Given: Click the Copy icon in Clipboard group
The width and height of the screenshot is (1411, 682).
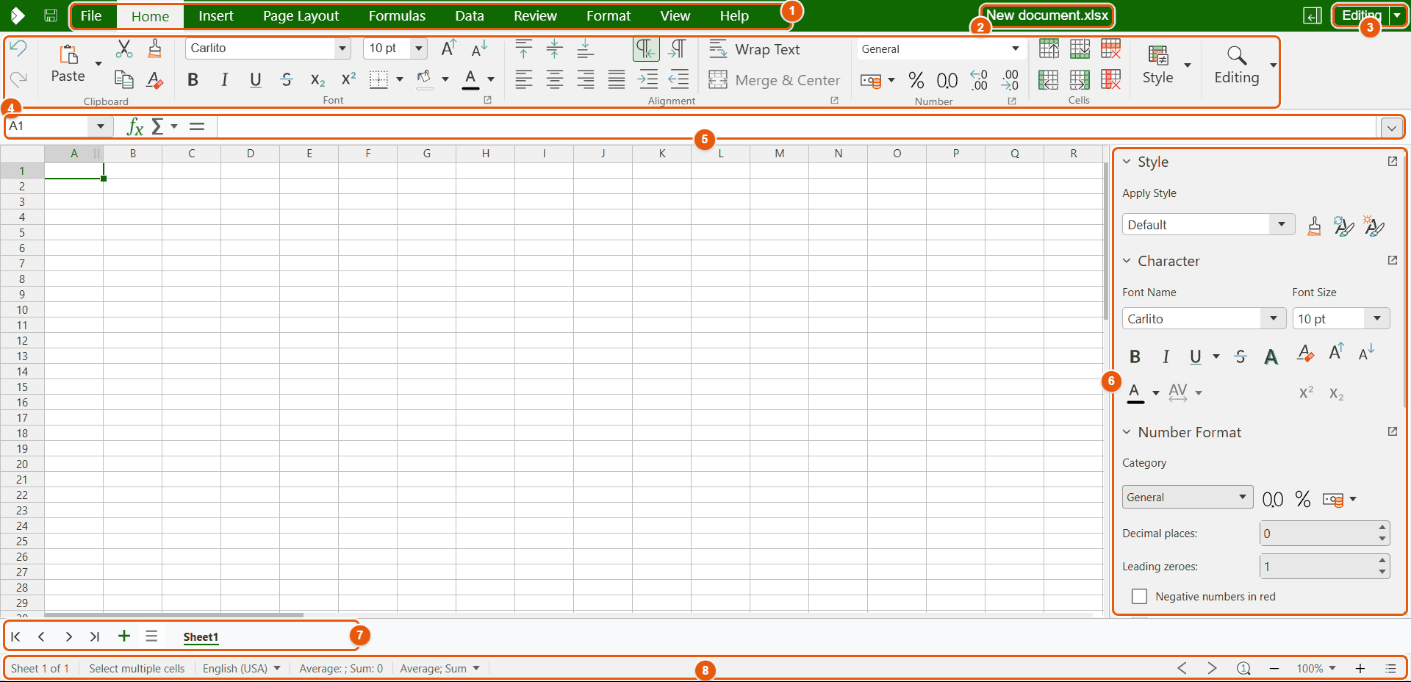Looking at the screenshot, I should coord(124,80).
